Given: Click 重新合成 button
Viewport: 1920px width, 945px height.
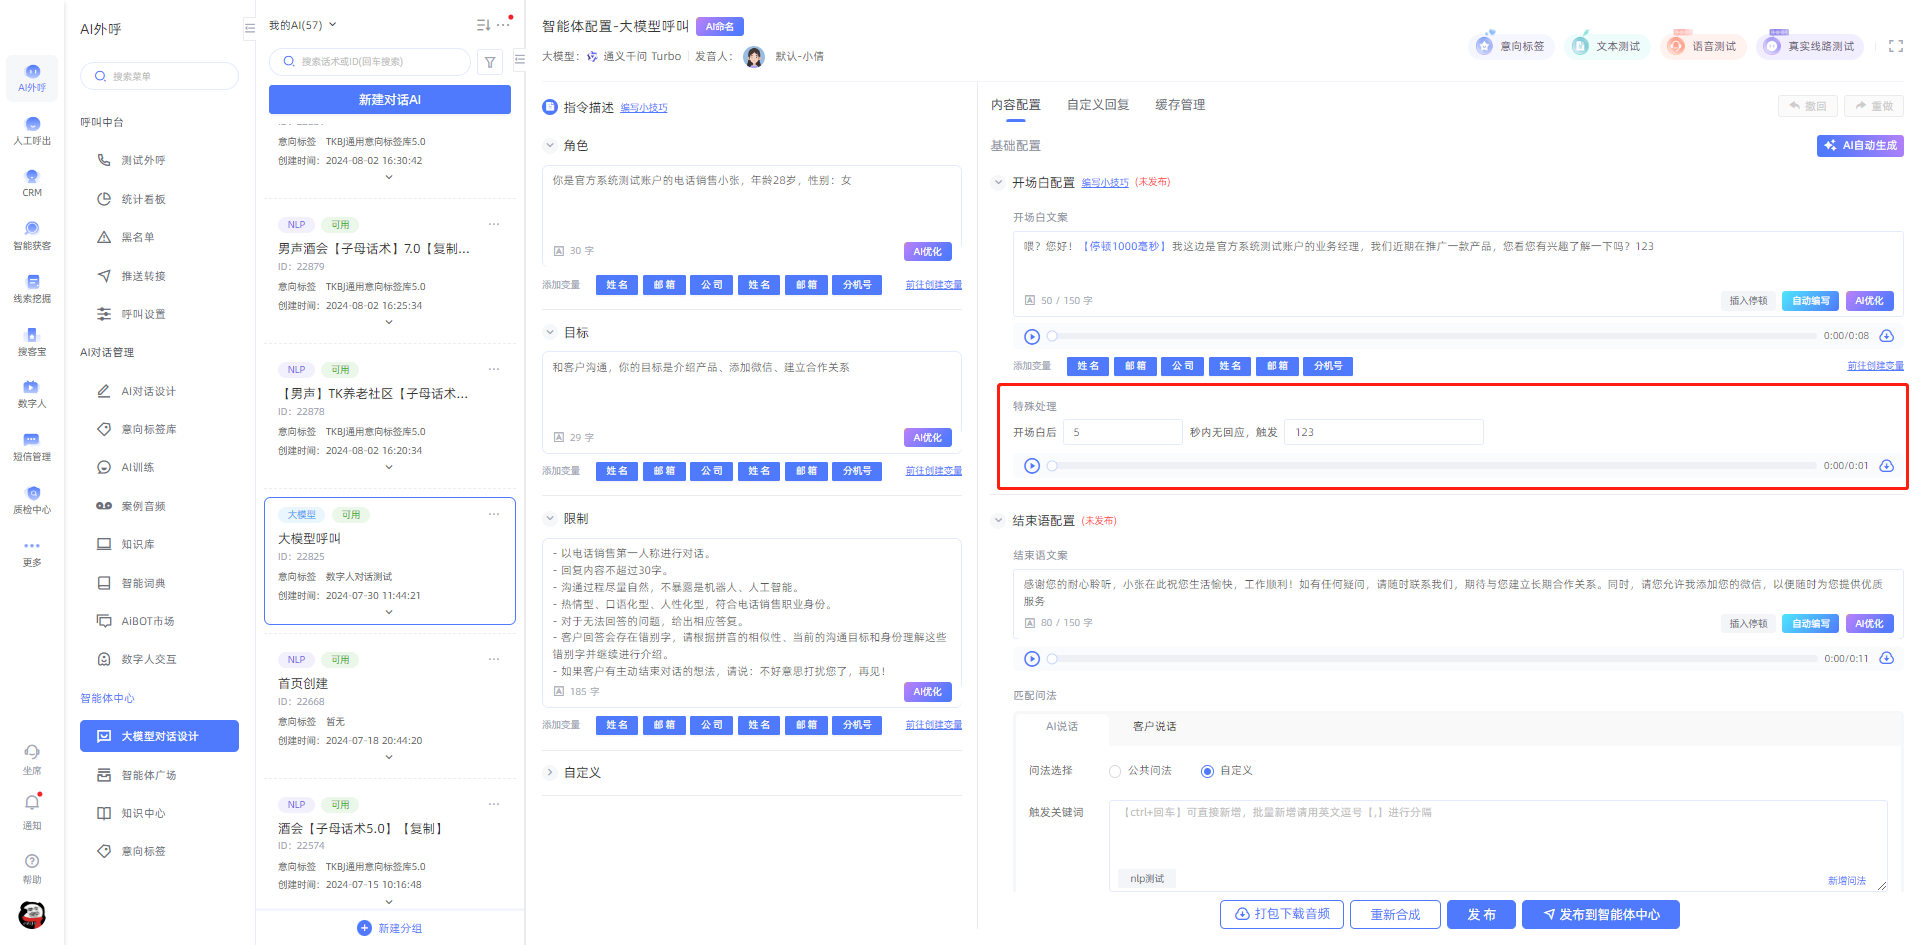Looking at the screenshot, I should [x=1395, y=915].
